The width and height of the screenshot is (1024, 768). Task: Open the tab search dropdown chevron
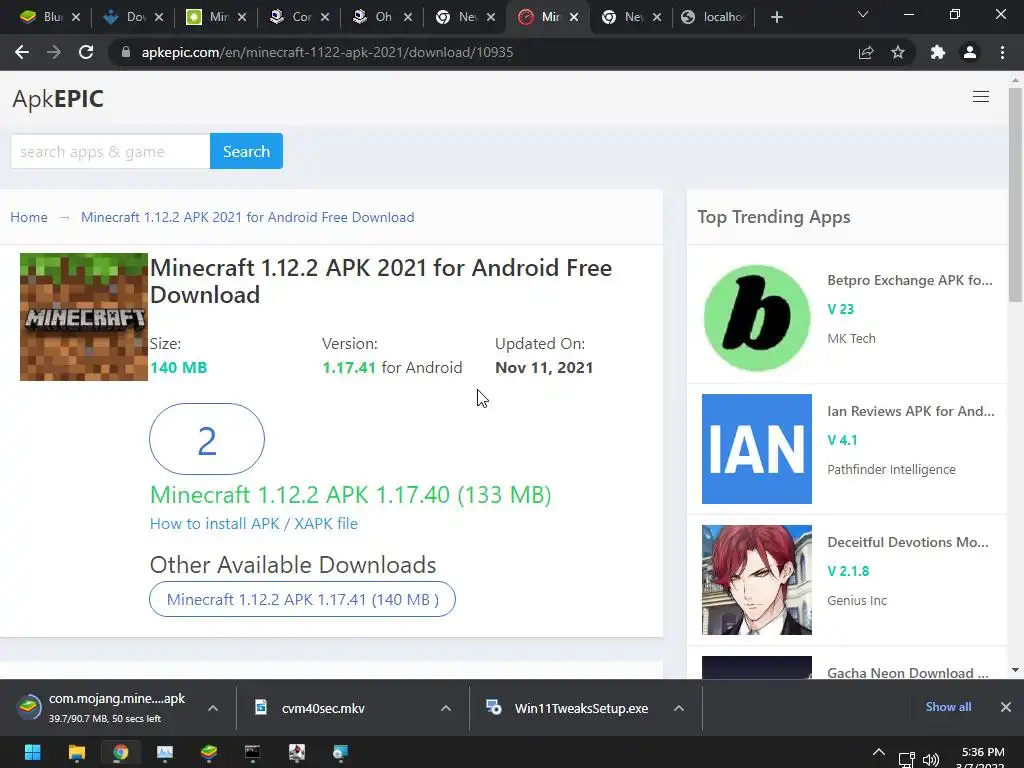click(863, 14)
